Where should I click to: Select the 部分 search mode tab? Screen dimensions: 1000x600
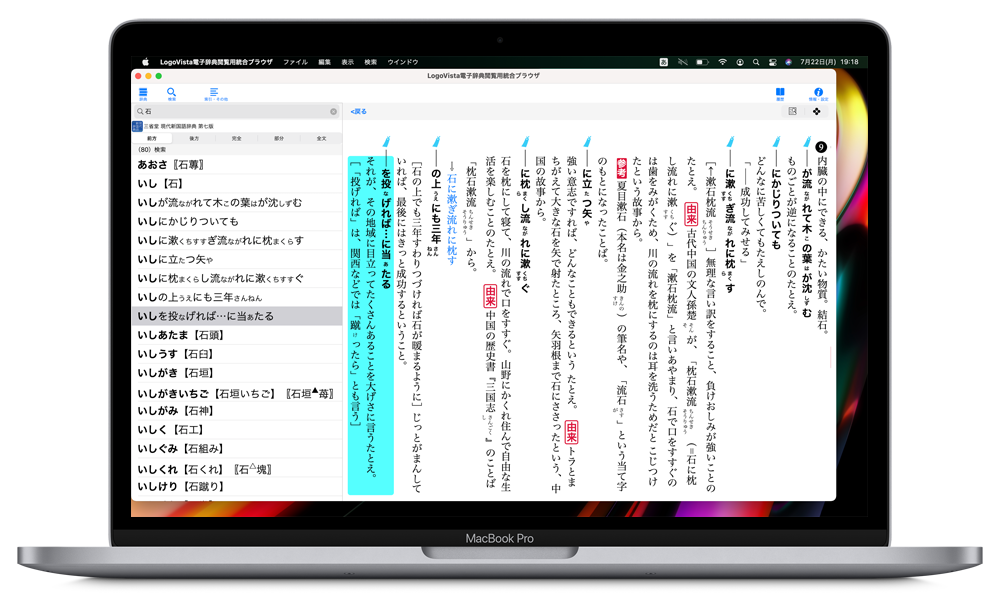(279, 138)
